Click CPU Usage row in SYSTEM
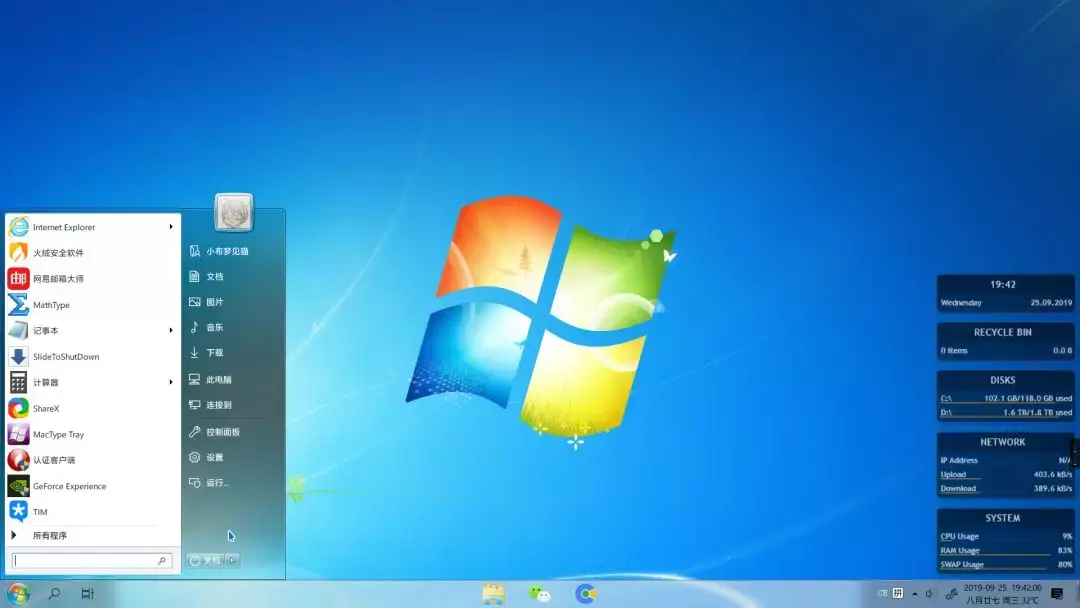 tap(1006, 536)
